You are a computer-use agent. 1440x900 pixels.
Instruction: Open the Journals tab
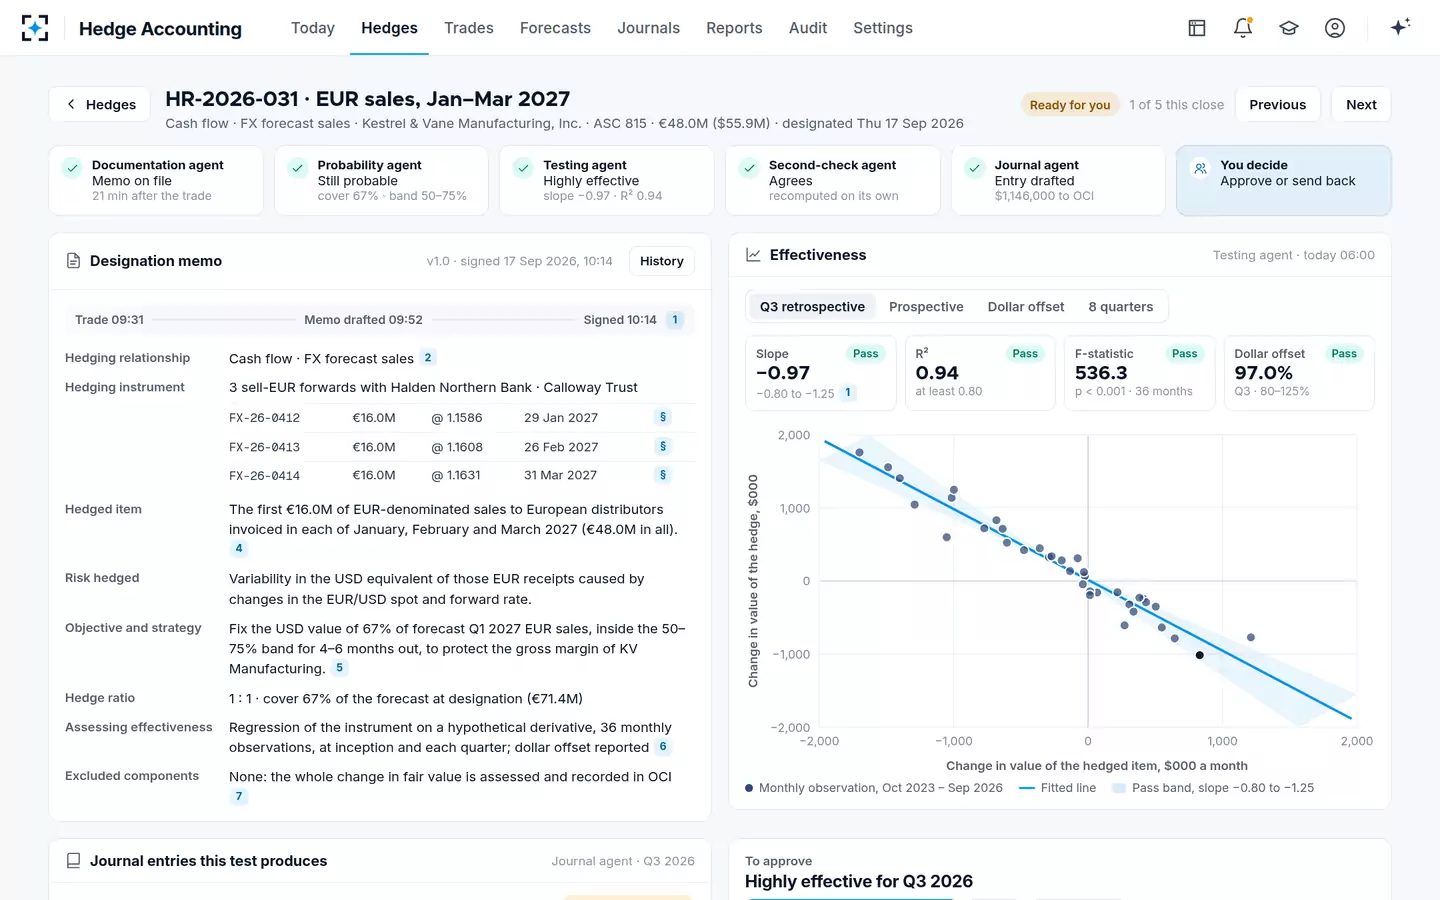648,28
